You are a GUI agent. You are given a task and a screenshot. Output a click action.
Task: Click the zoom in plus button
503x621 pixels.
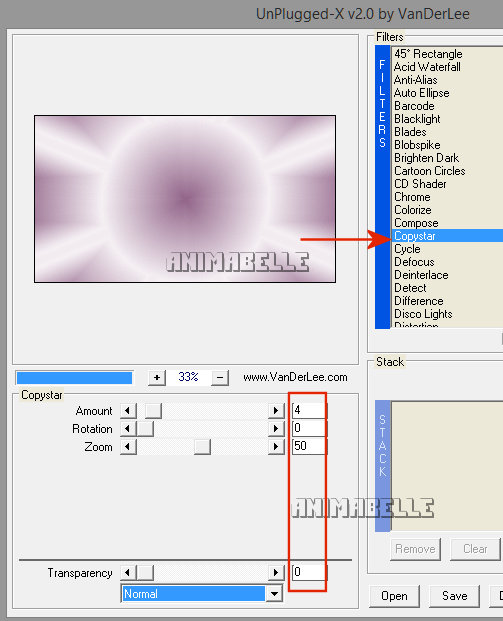tap(157, 377)
